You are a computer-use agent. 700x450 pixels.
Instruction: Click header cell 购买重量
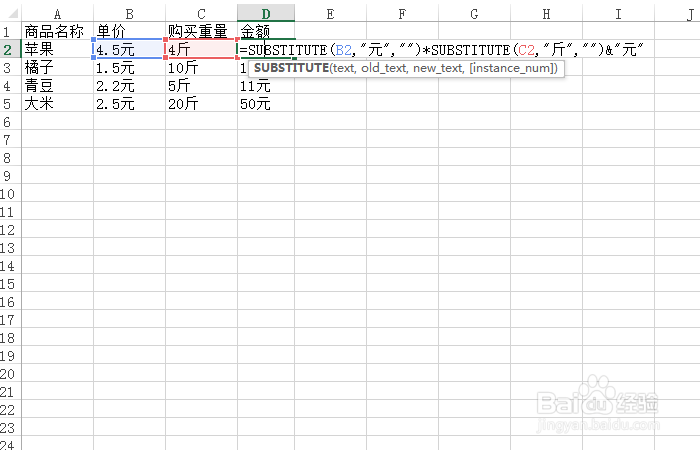tap(201, 31)
